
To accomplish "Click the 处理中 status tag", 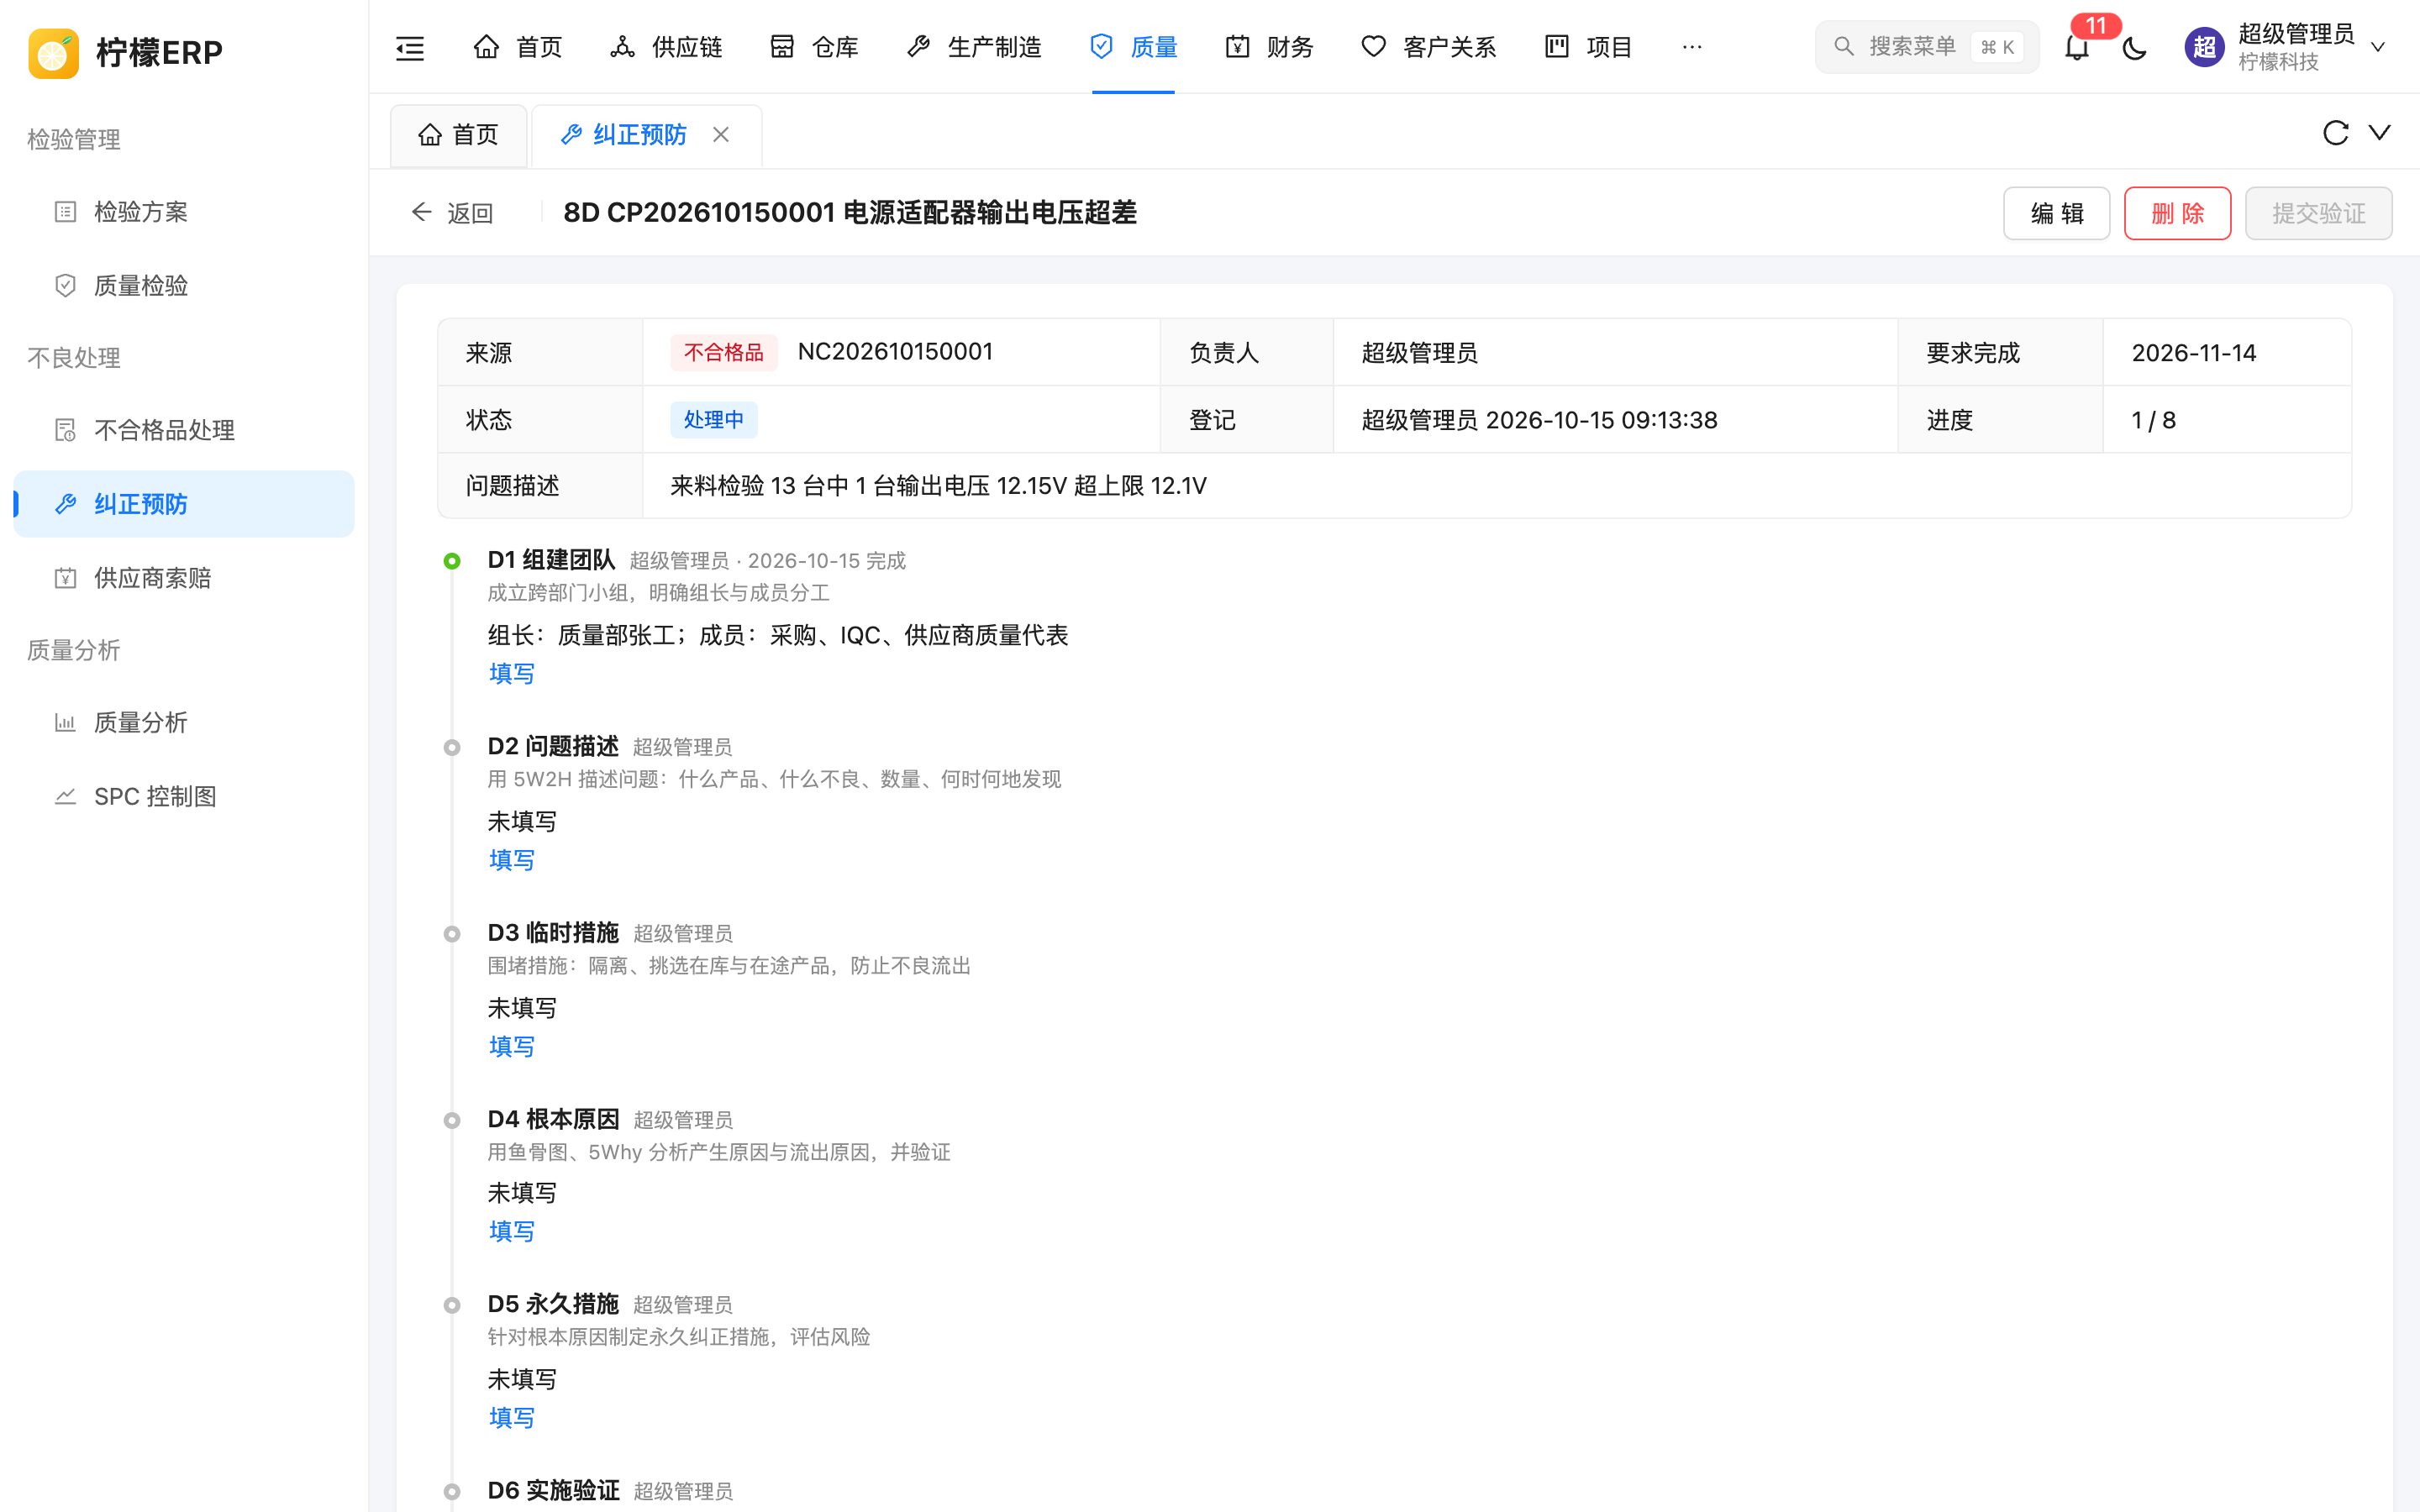I will coord(713,419).
